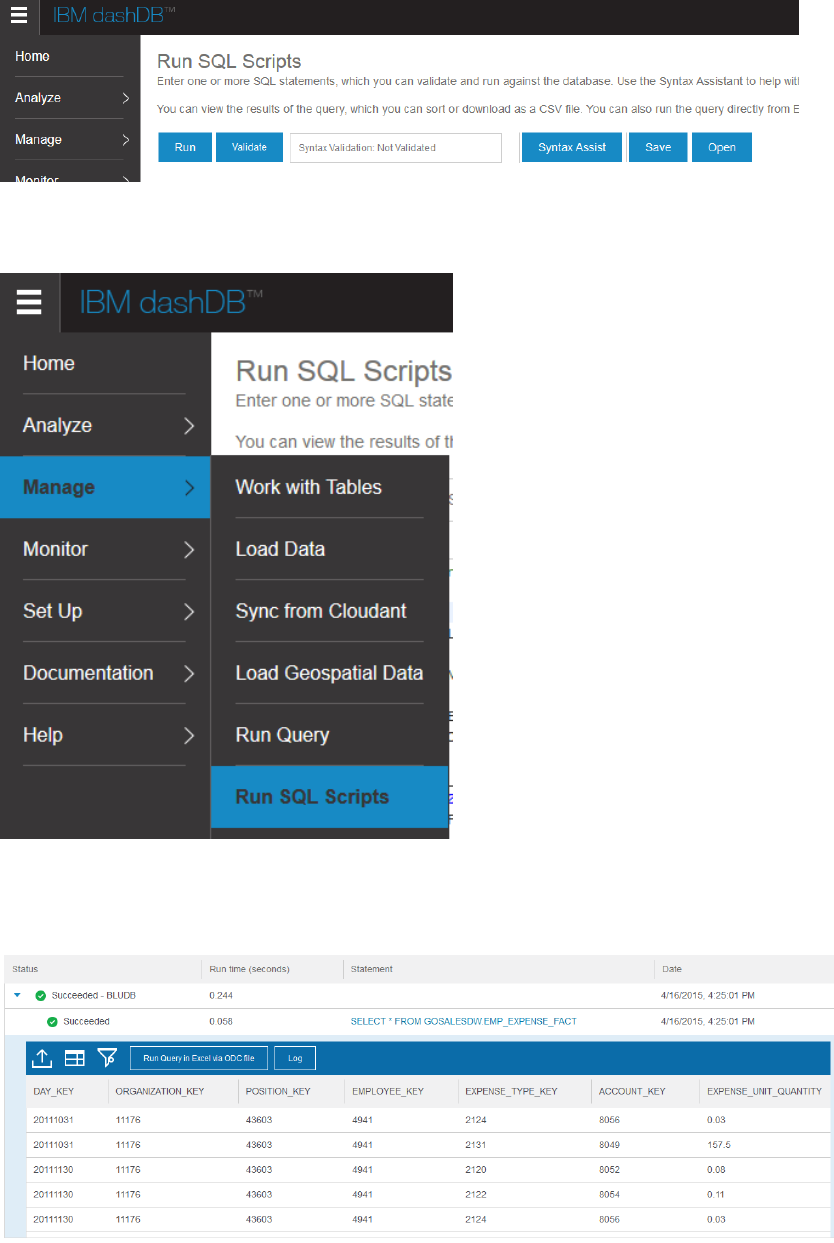Choose Load Data from Manage submenu

[x=280, y=549]
